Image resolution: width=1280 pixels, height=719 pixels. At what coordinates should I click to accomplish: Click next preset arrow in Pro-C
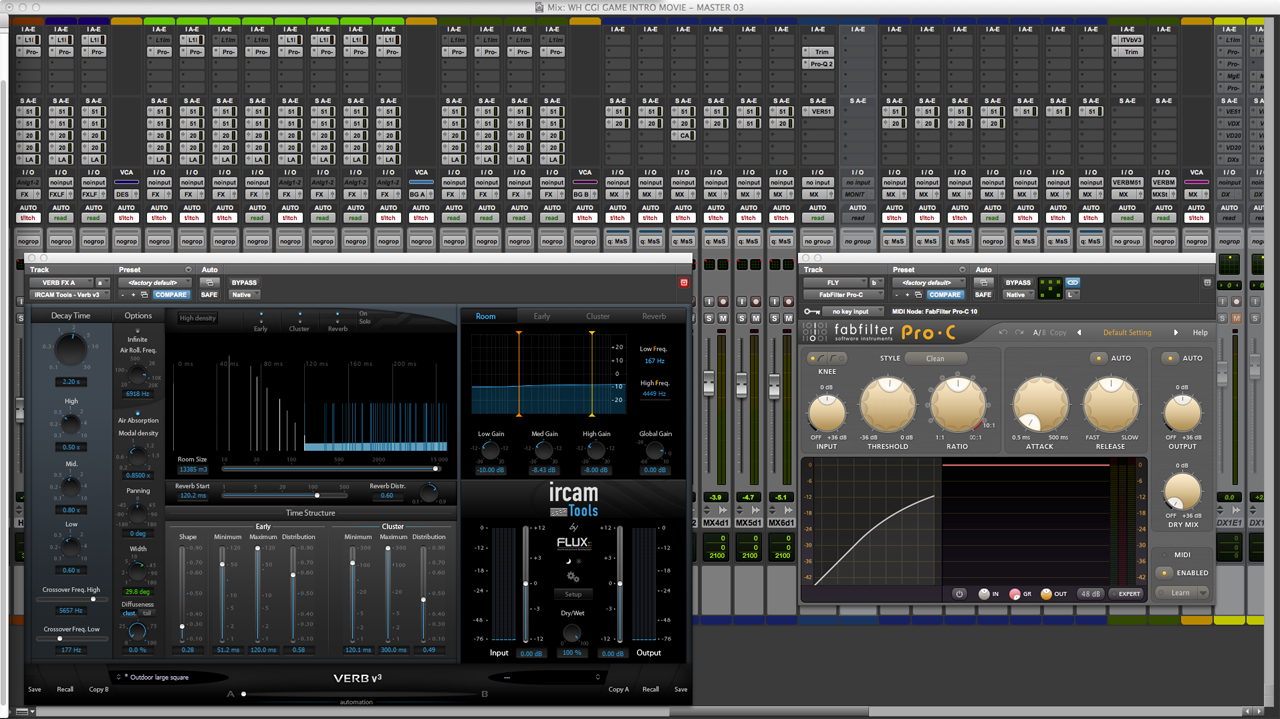1176,332
